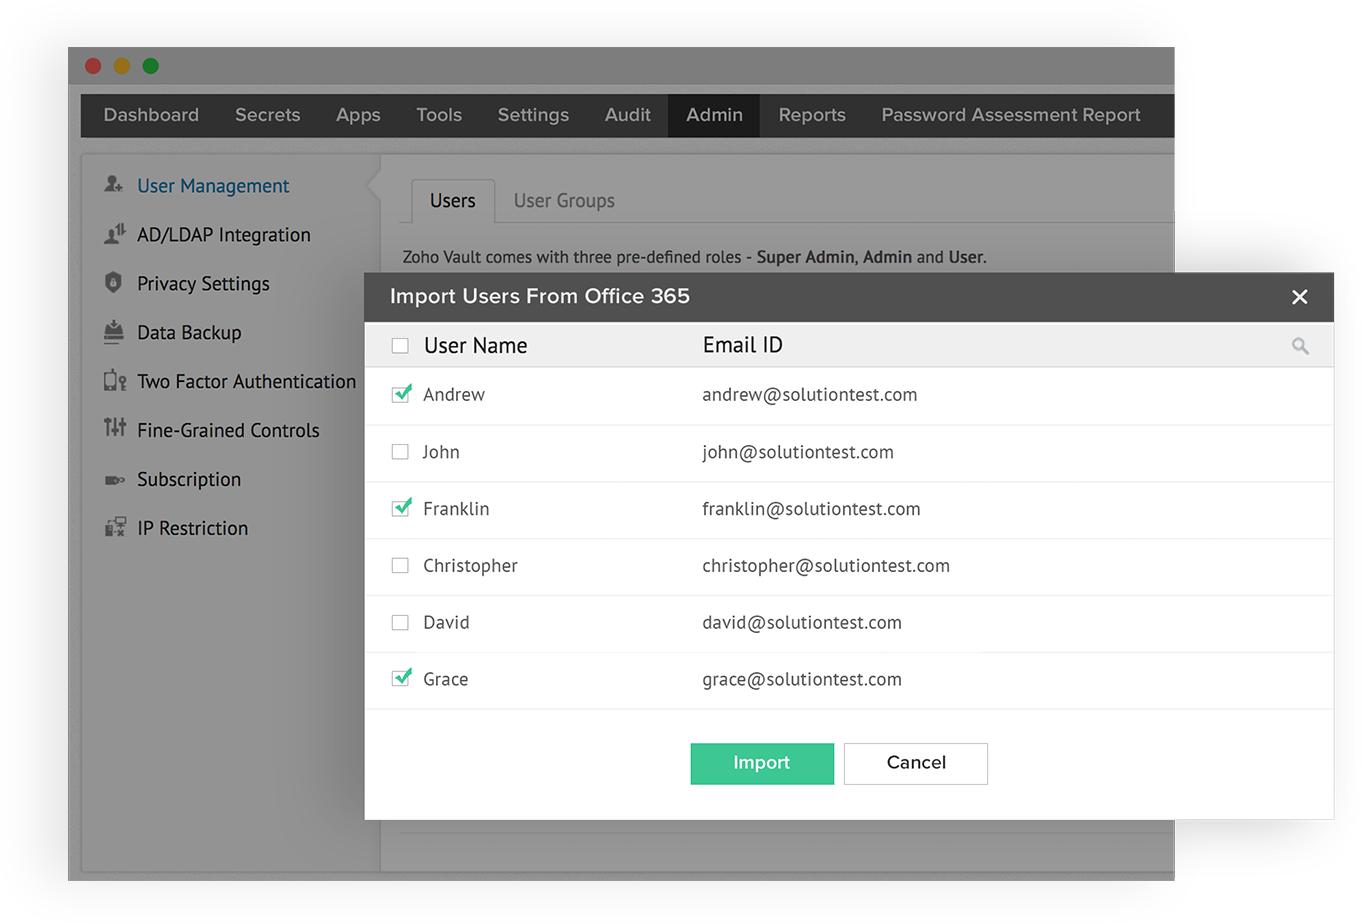This screenshot has width=1362, height=924.
Task: Click the Email ID column header
Action: tap(742, 345)
